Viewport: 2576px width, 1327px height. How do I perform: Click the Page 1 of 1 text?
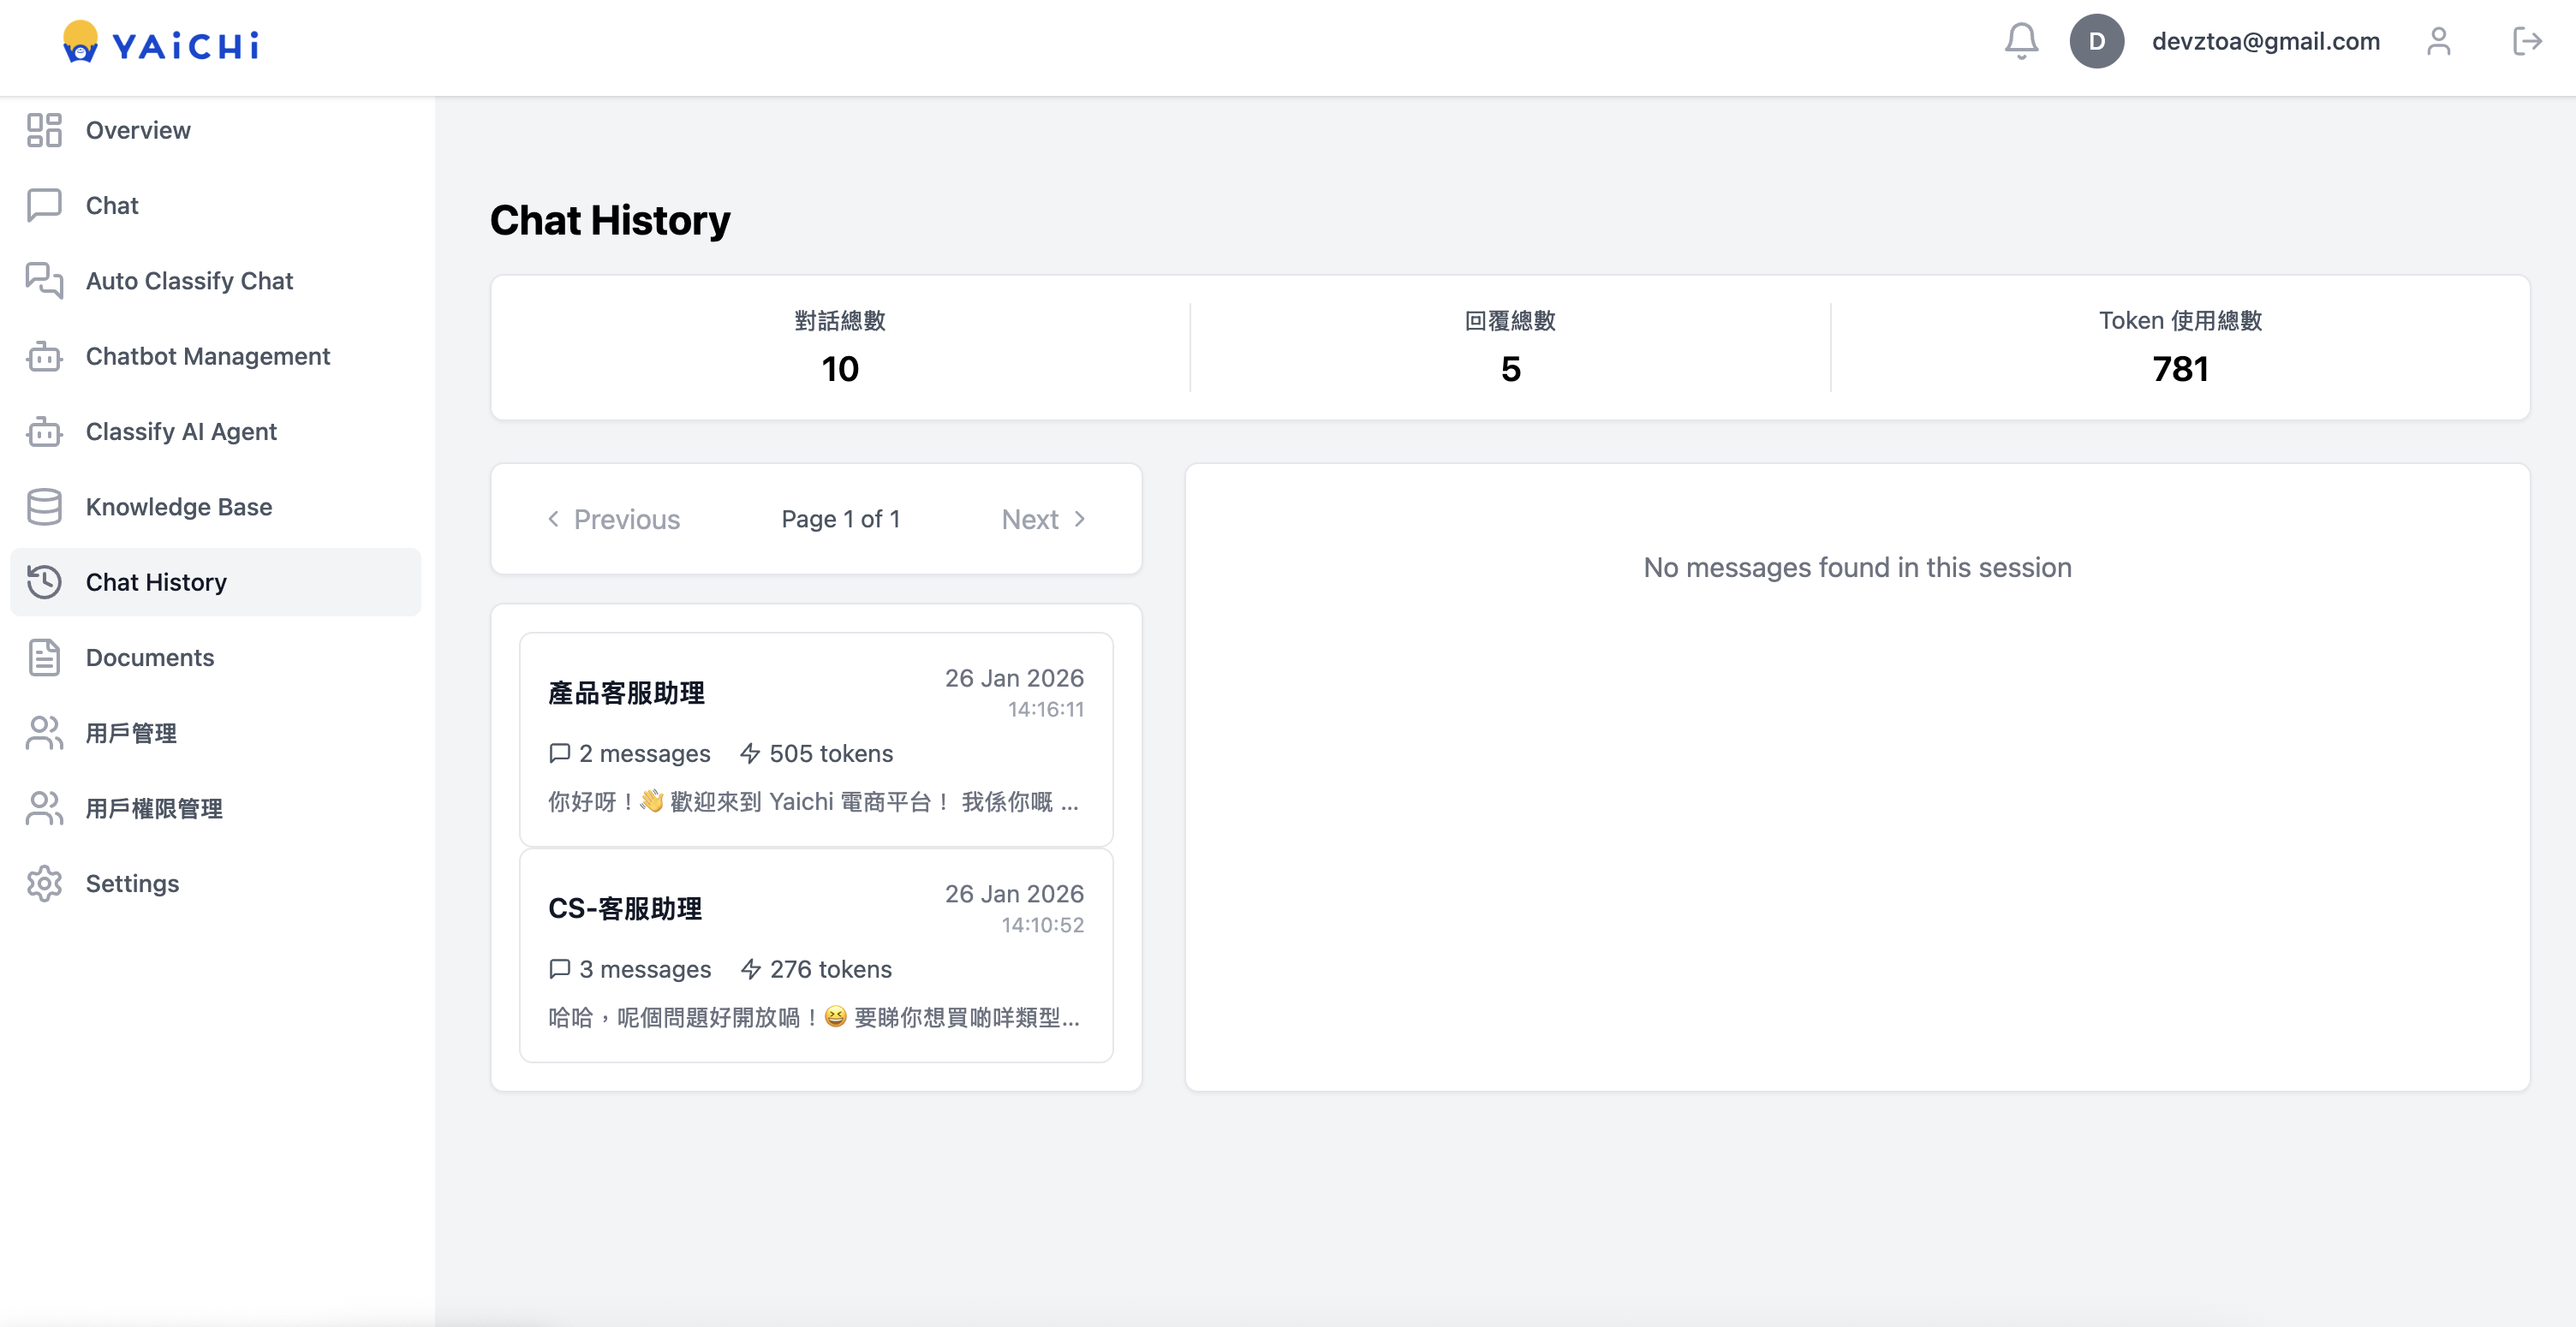click(840, 519)
